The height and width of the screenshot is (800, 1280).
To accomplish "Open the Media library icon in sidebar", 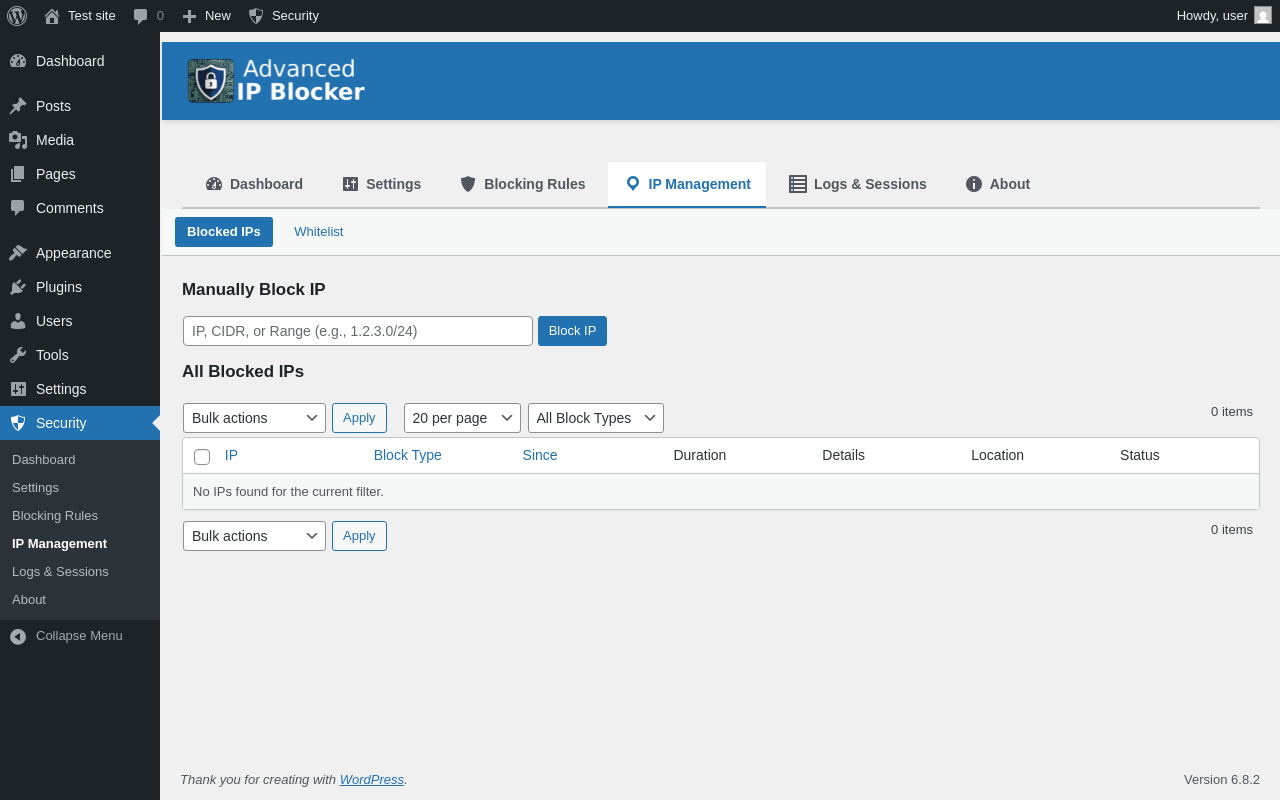I will pos(18,140).
